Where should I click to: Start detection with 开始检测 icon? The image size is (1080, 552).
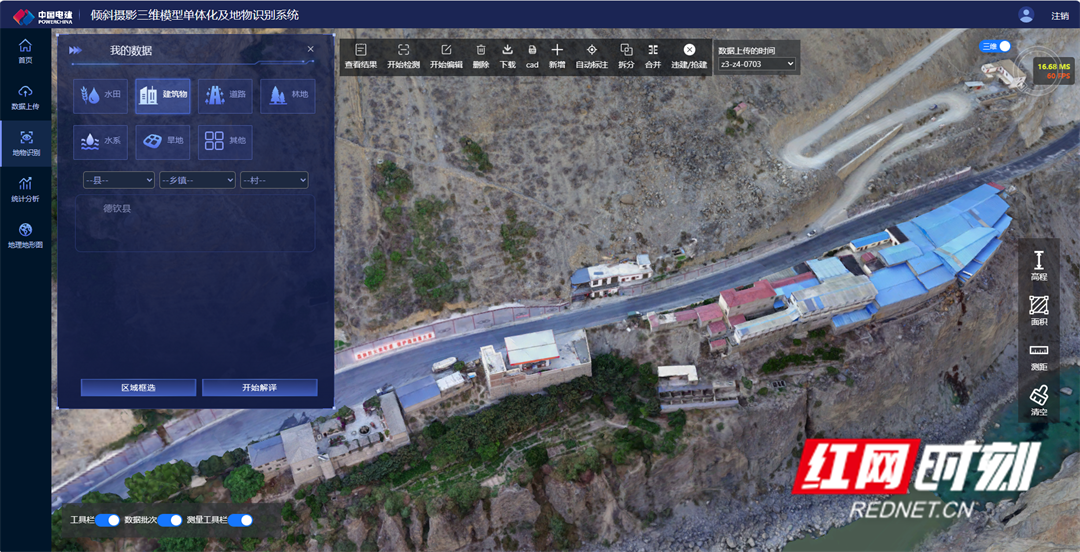click(x=404, y=57)
